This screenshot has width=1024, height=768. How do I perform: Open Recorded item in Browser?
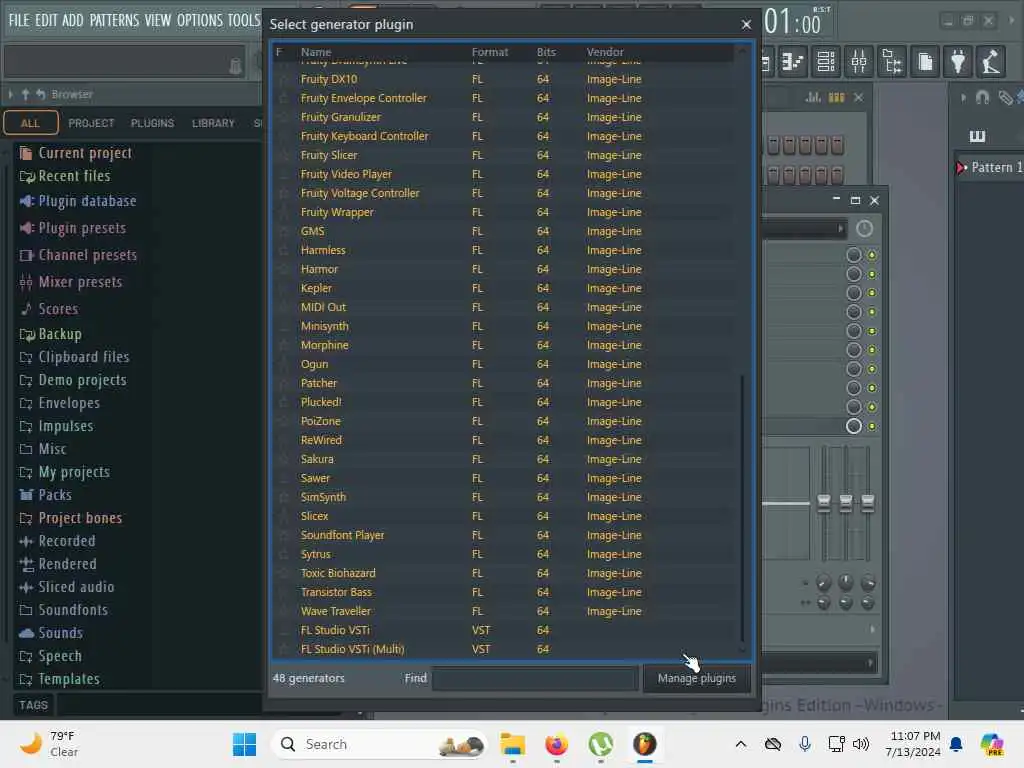pos(57,541)
